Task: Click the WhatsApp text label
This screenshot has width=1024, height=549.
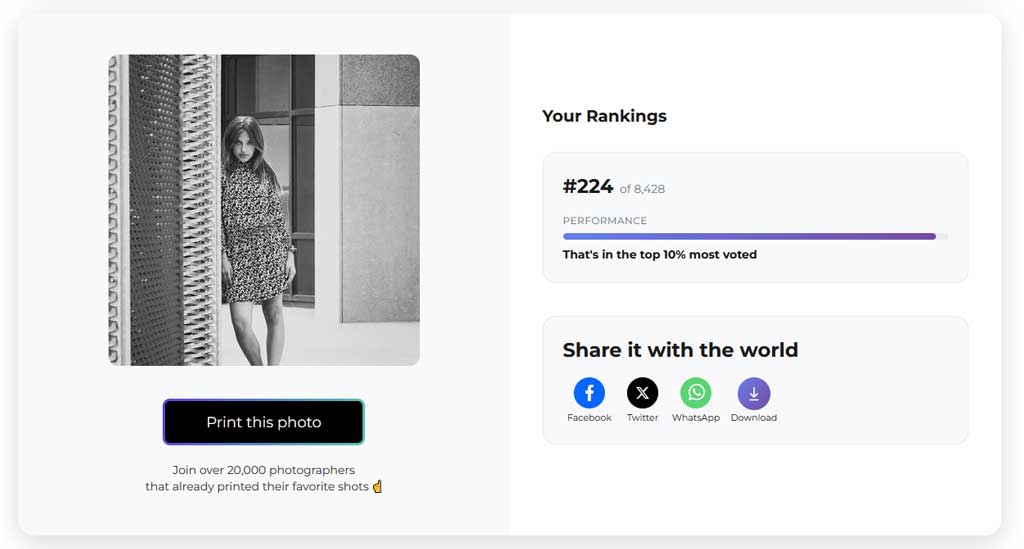Action: point(696,418)
